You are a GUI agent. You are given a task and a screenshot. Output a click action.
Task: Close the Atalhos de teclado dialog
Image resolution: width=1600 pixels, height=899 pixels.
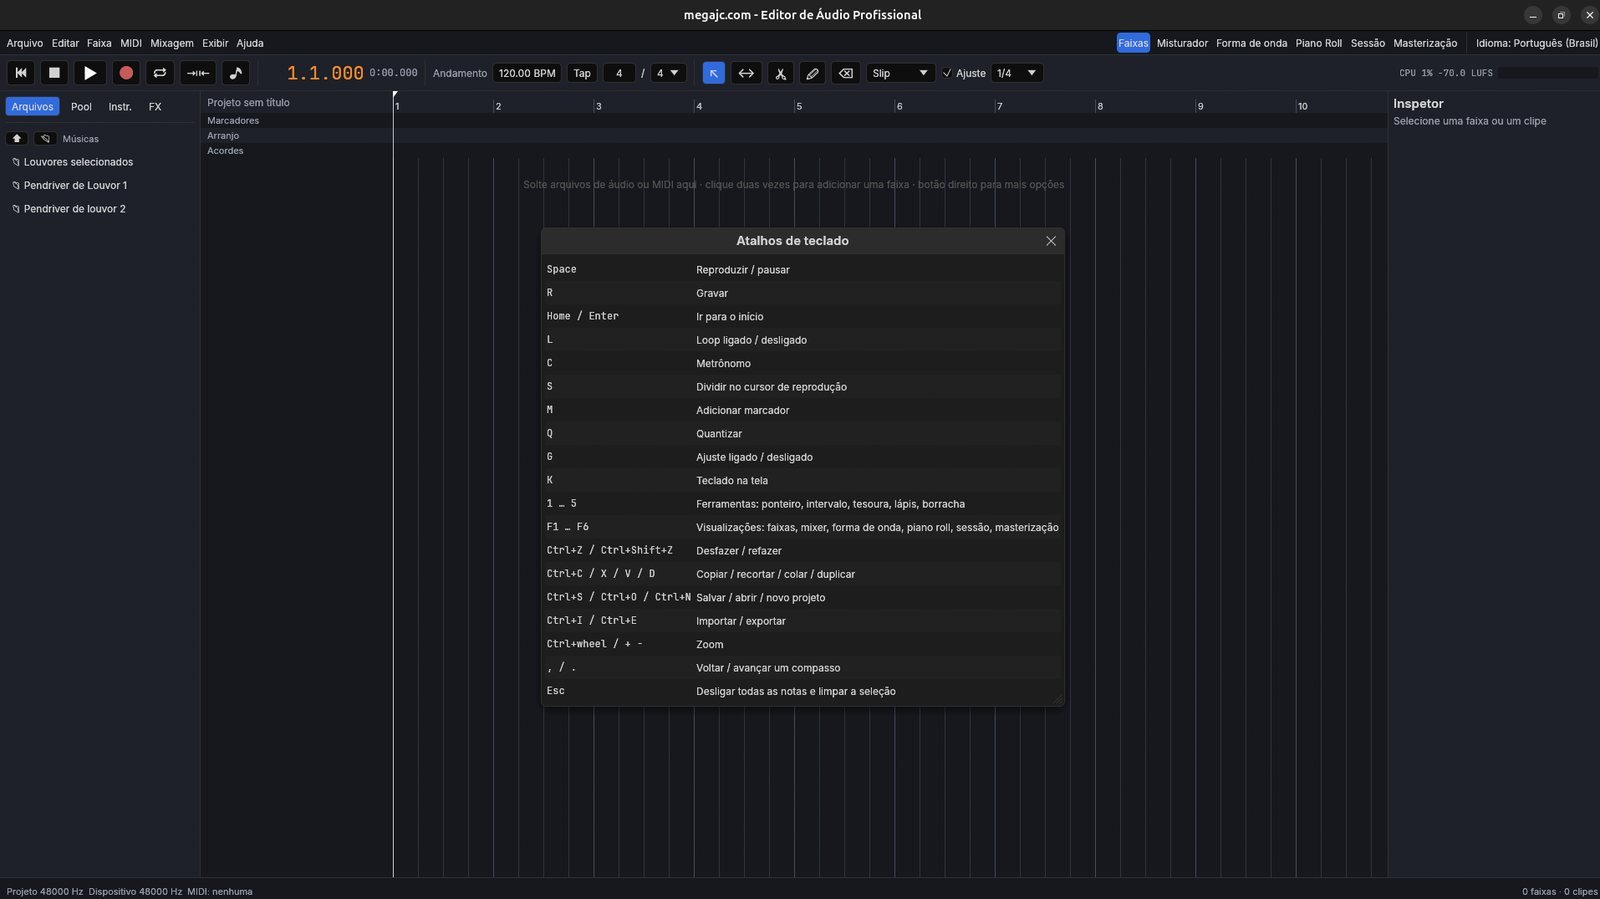1051,241
